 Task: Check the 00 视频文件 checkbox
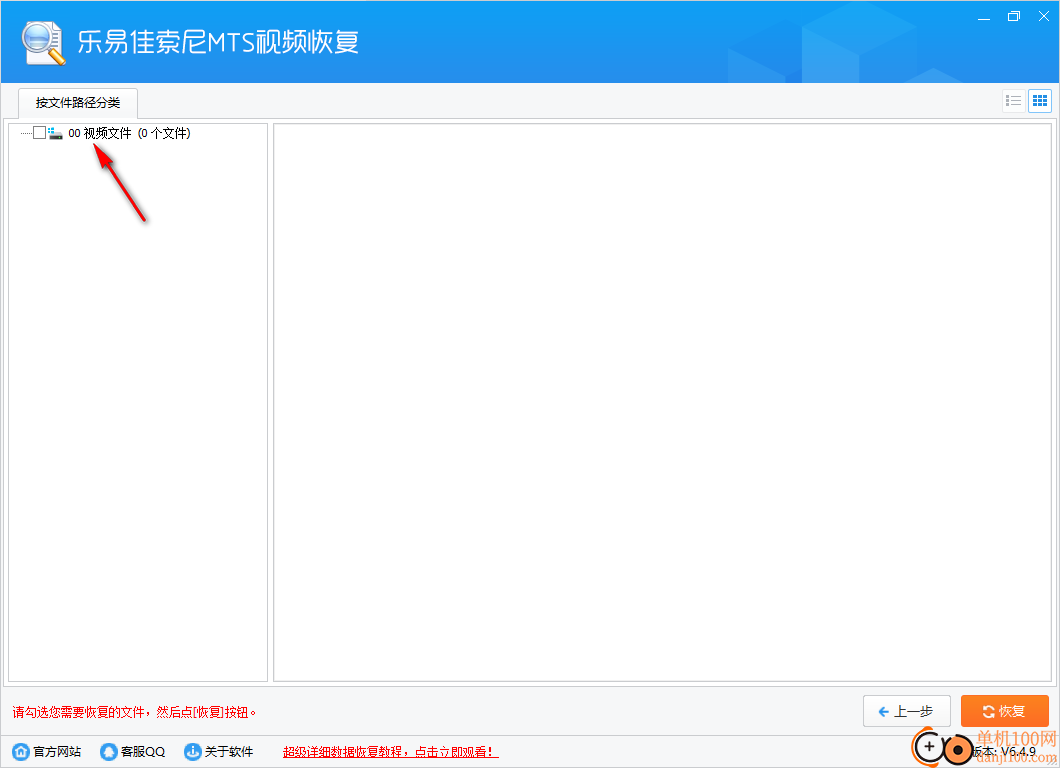pyautogui.click(x=39, y=133)
